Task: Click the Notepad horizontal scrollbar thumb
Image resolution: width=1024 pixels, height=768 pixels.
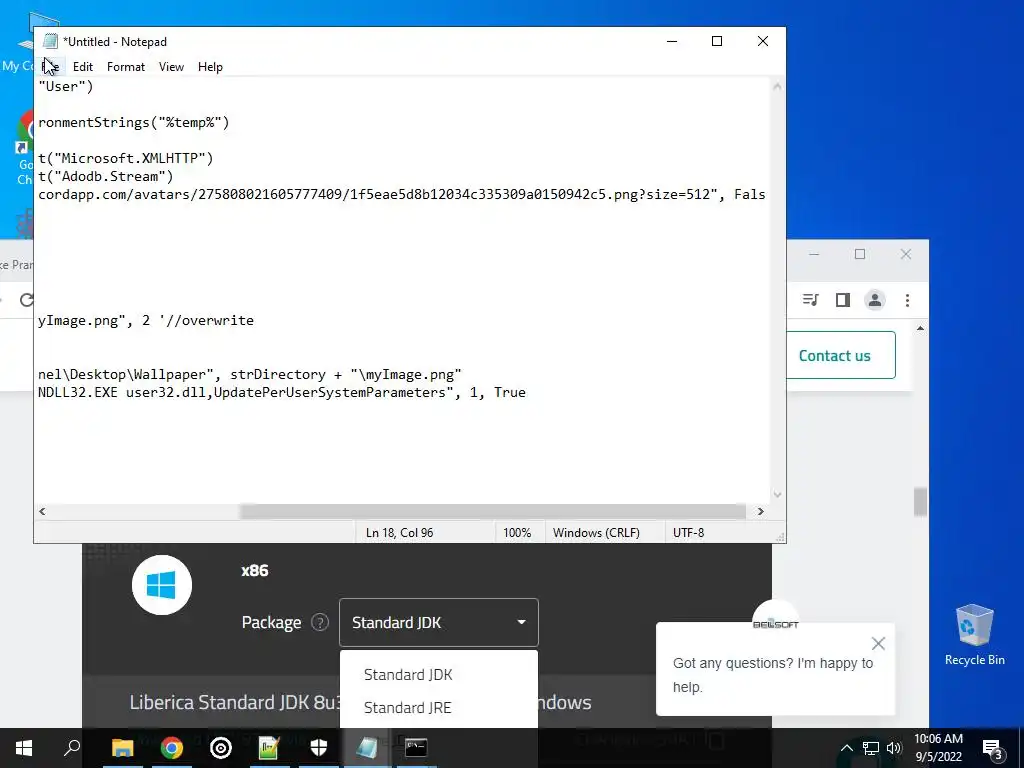Action: [492, 511]
